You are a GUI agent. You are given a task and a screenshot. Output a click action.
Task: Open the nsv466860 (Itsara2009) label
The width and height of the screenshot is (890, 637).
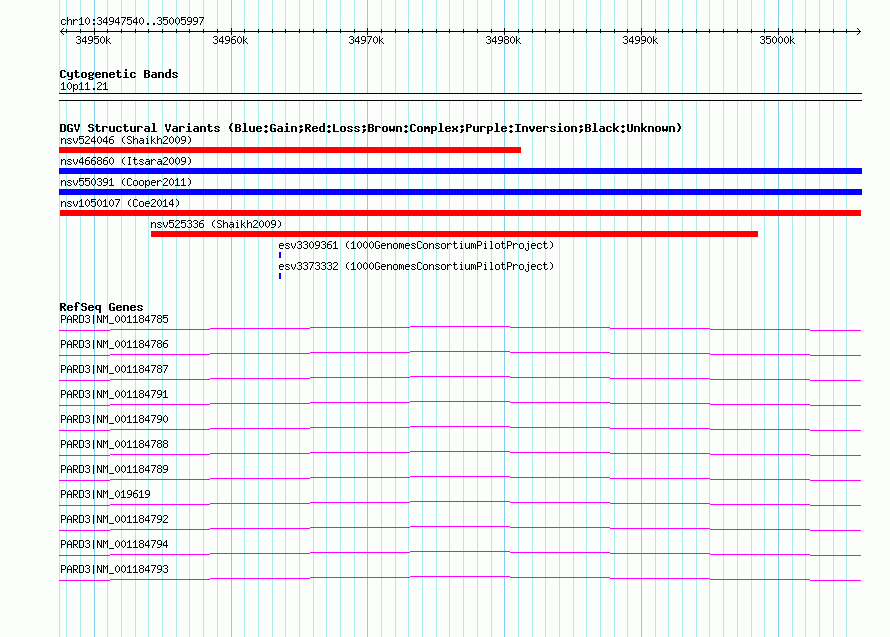(126, 161)
